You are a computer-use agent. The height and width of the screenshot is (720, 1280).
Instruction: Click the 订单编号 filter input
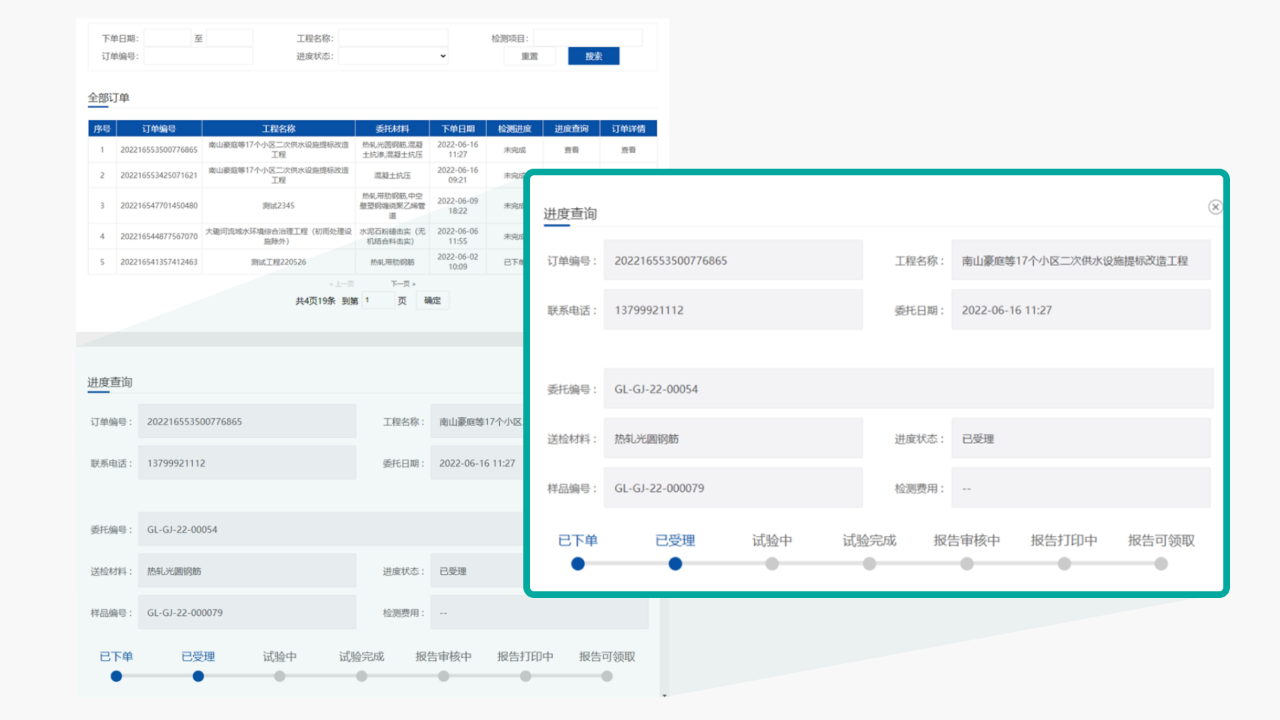pos(198,56)
